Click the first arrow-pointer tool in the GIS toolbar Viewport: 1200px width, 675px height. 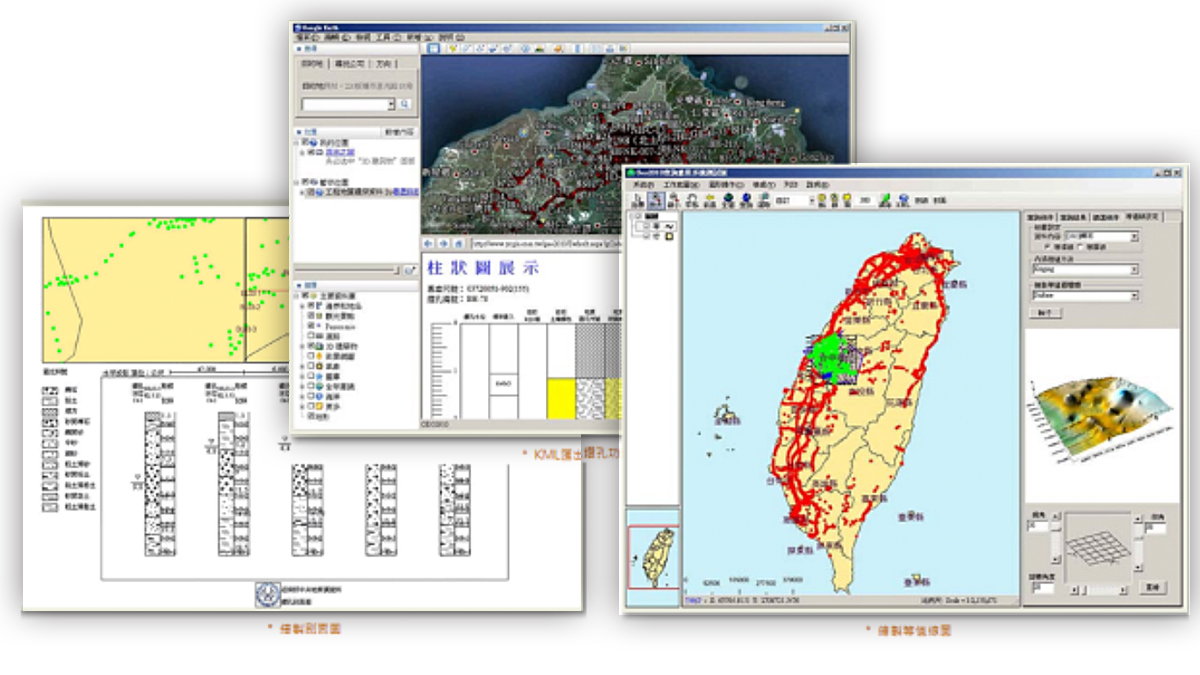pos(637,200)
